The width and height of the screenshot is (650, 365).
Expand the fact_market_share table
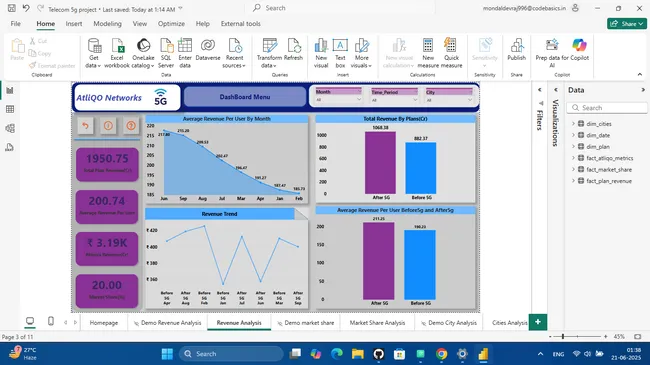[x=573, y=170]
